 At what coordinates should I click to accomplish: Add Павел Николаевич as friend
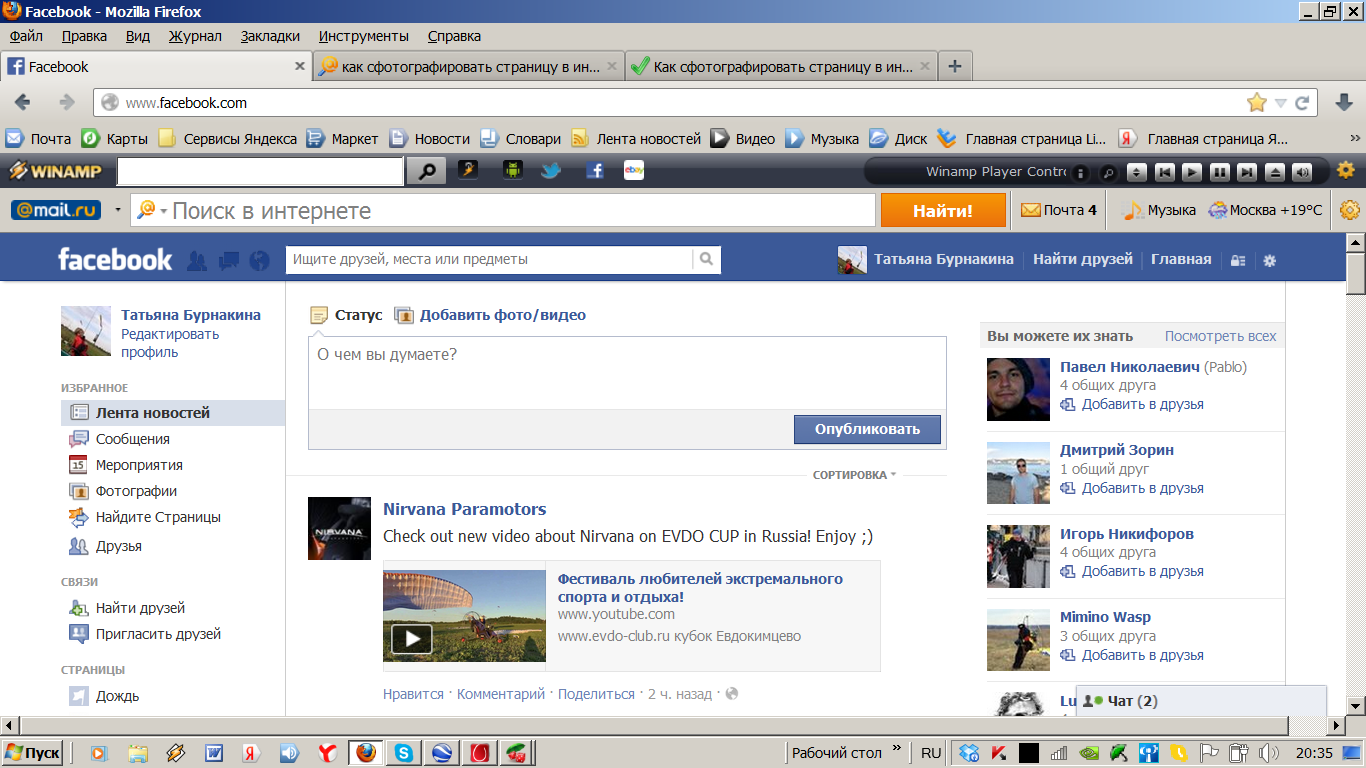(1142, 404)
